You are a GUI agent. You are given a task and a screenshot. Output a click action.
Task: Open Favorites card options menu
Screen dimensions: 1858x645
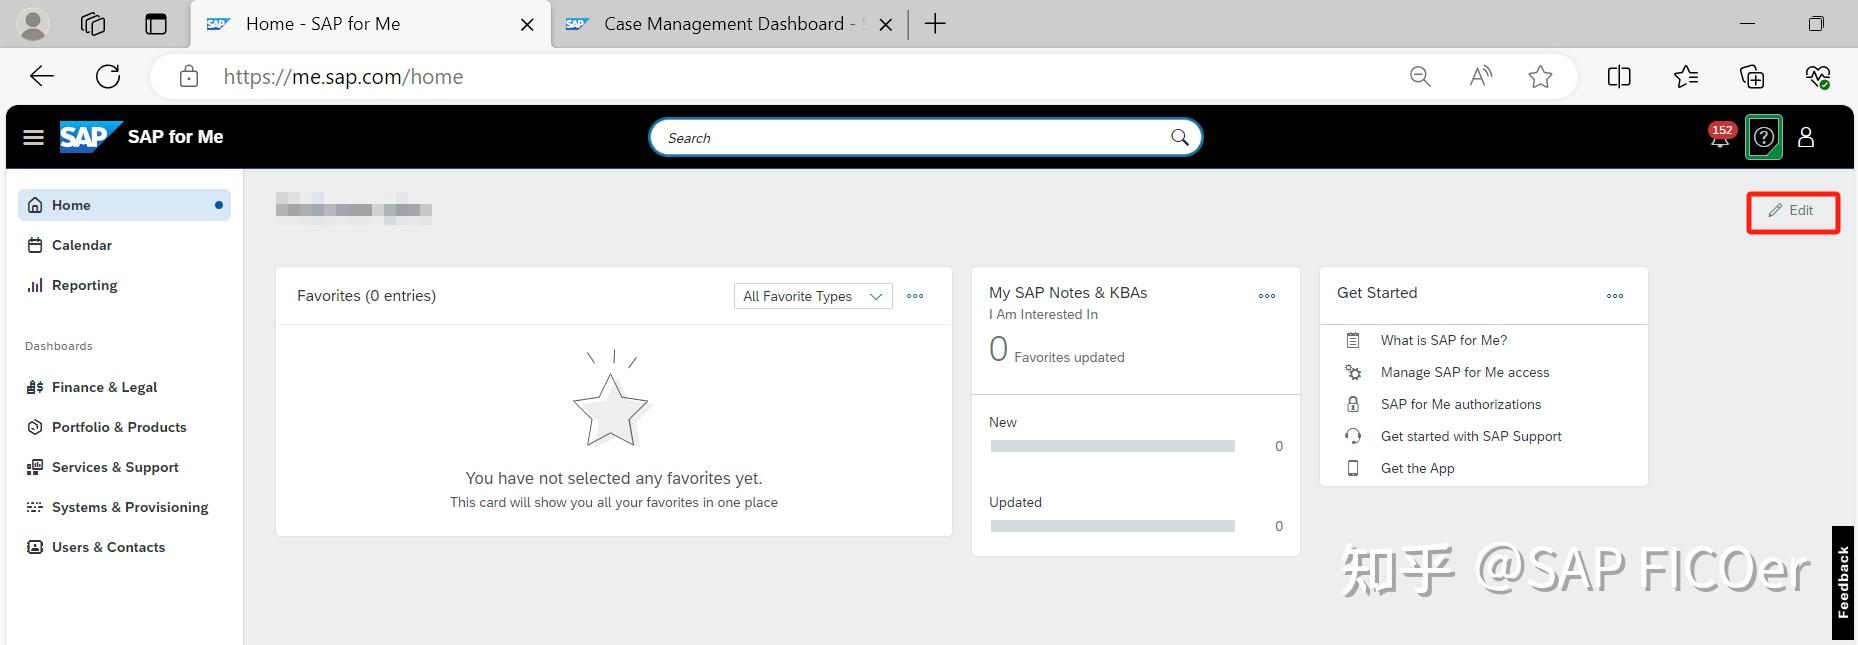click(x=915, y=296)
